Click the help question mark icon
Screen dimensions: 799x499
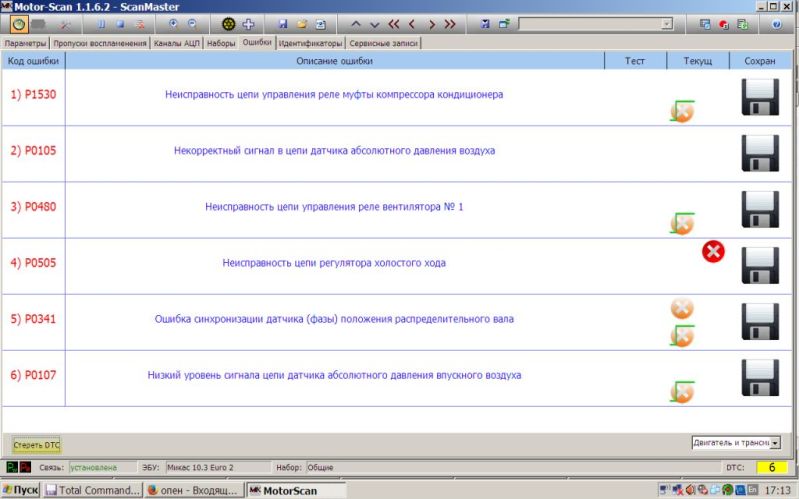click(x=777, y=24)
